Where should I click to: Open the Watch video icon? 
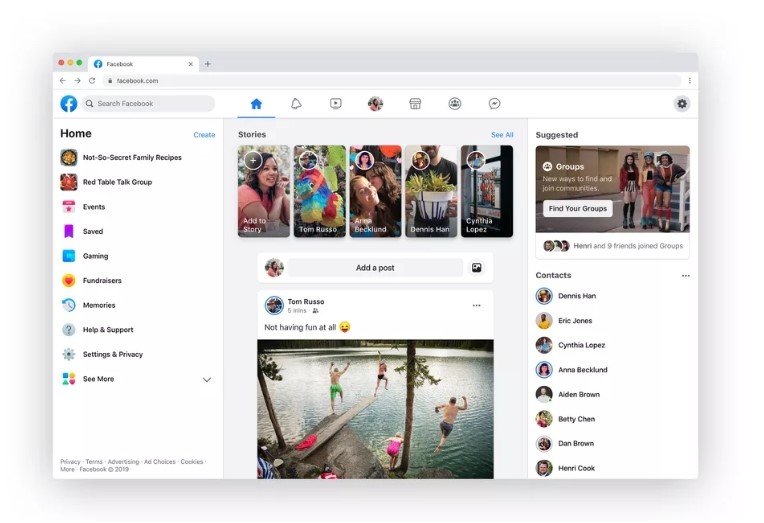(336, 103)
